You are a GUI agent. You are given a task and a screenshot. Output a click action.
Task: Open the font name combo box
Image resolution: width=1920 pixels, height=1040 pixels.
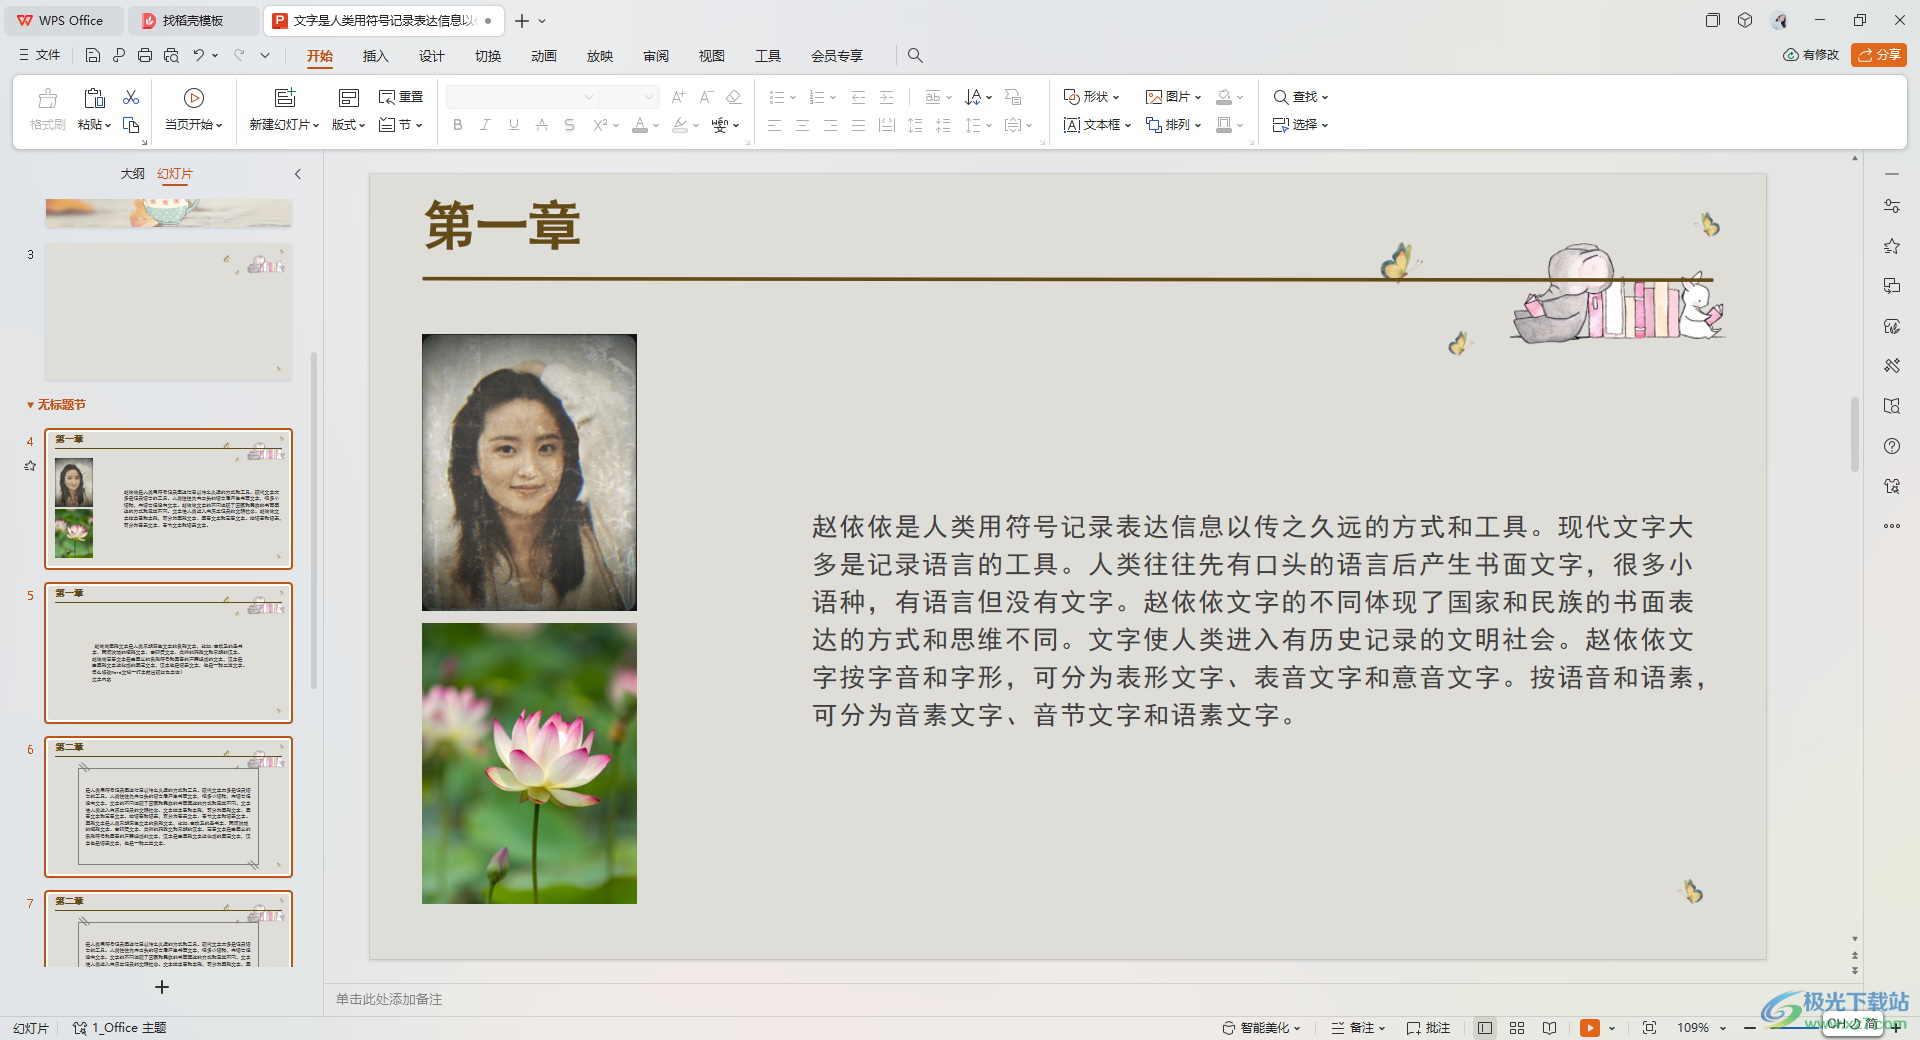click(522, 97)
